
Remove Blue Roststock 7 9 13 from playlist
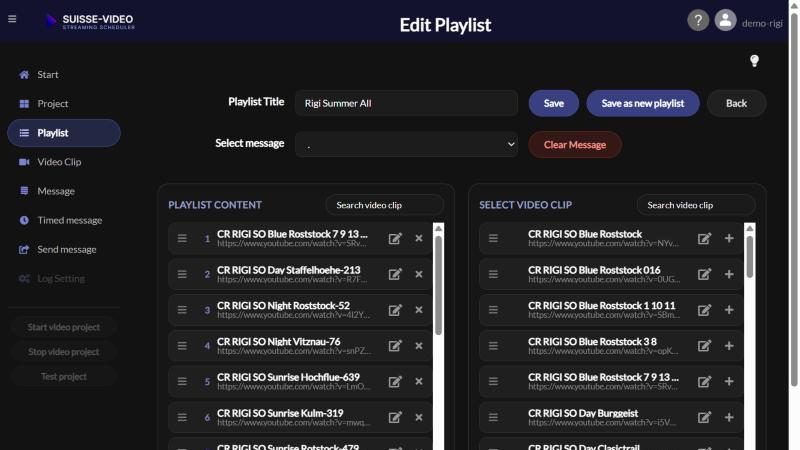point(419,238)
